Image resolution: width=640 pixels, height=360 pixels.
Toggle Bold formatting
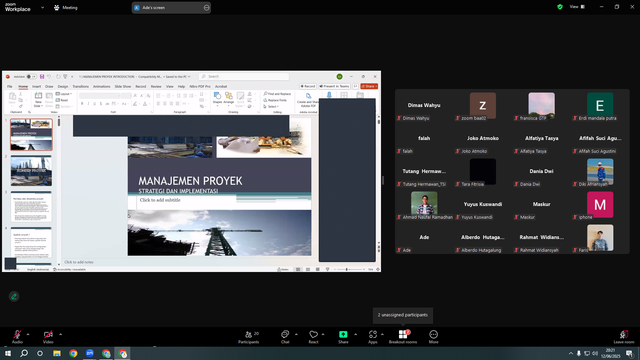(x=82, y=104)
